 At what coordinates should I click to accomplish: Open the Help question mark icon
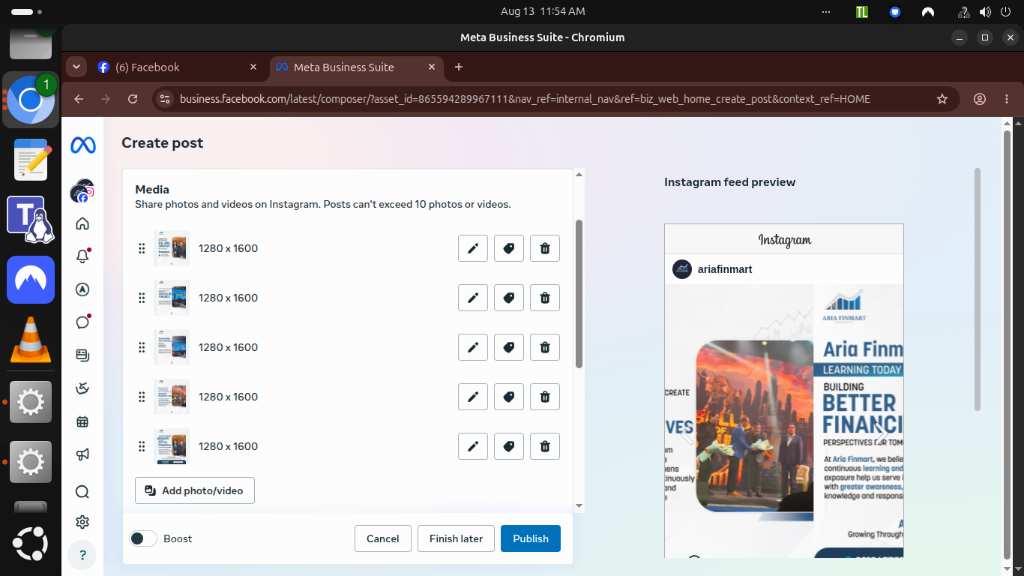(82, 555)
